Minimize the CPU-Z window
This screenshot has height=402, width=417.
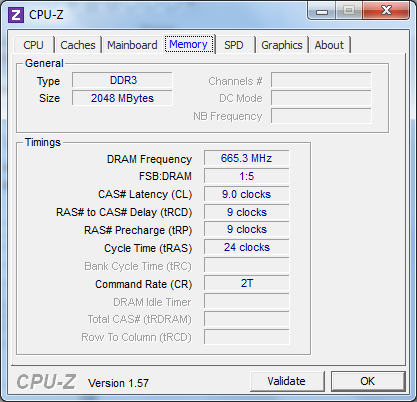point(322,11)
